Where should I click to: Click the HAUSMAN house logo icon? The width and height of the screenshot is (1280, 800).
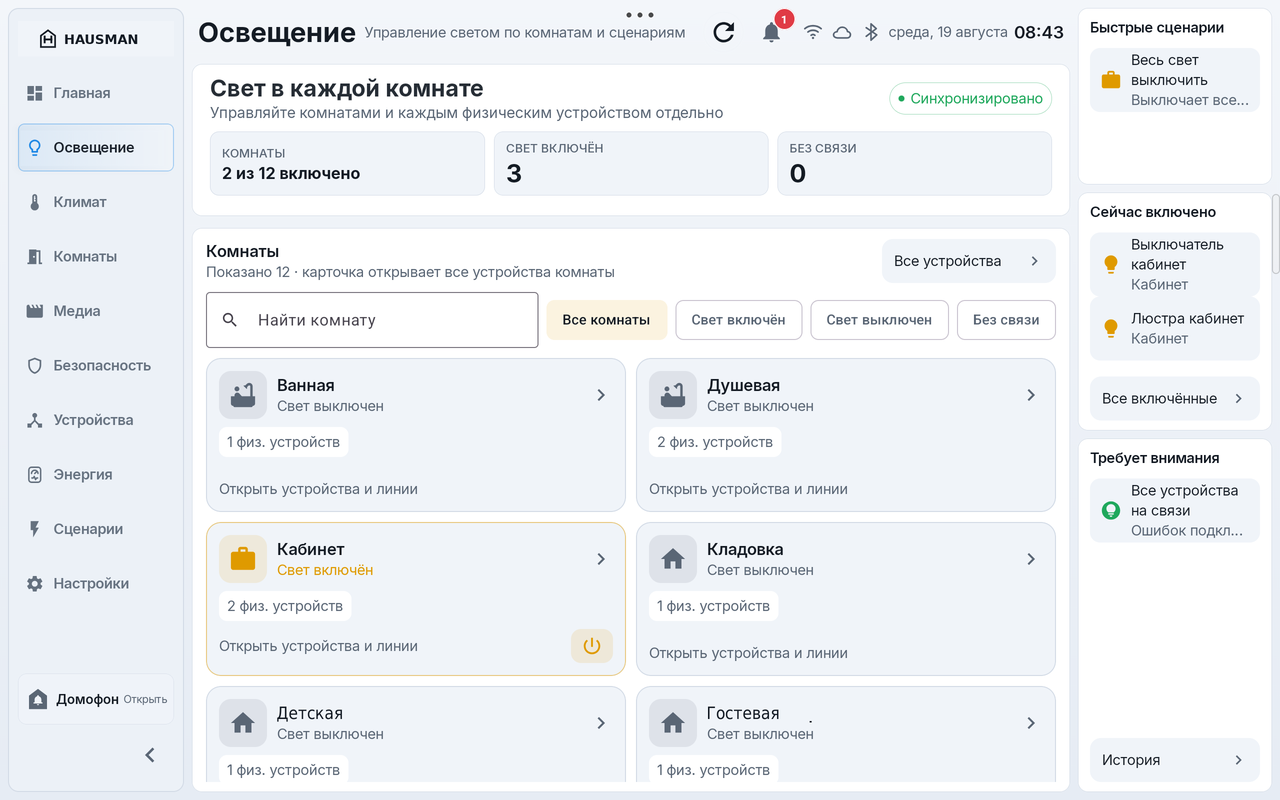tap(47, 39)
